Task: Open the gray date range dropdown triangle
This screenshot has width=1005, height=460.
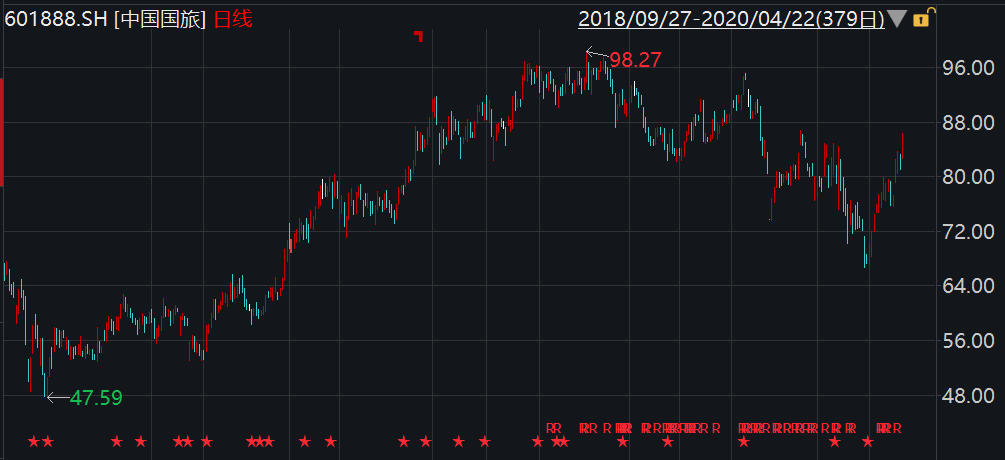Action: click(897, 18)
